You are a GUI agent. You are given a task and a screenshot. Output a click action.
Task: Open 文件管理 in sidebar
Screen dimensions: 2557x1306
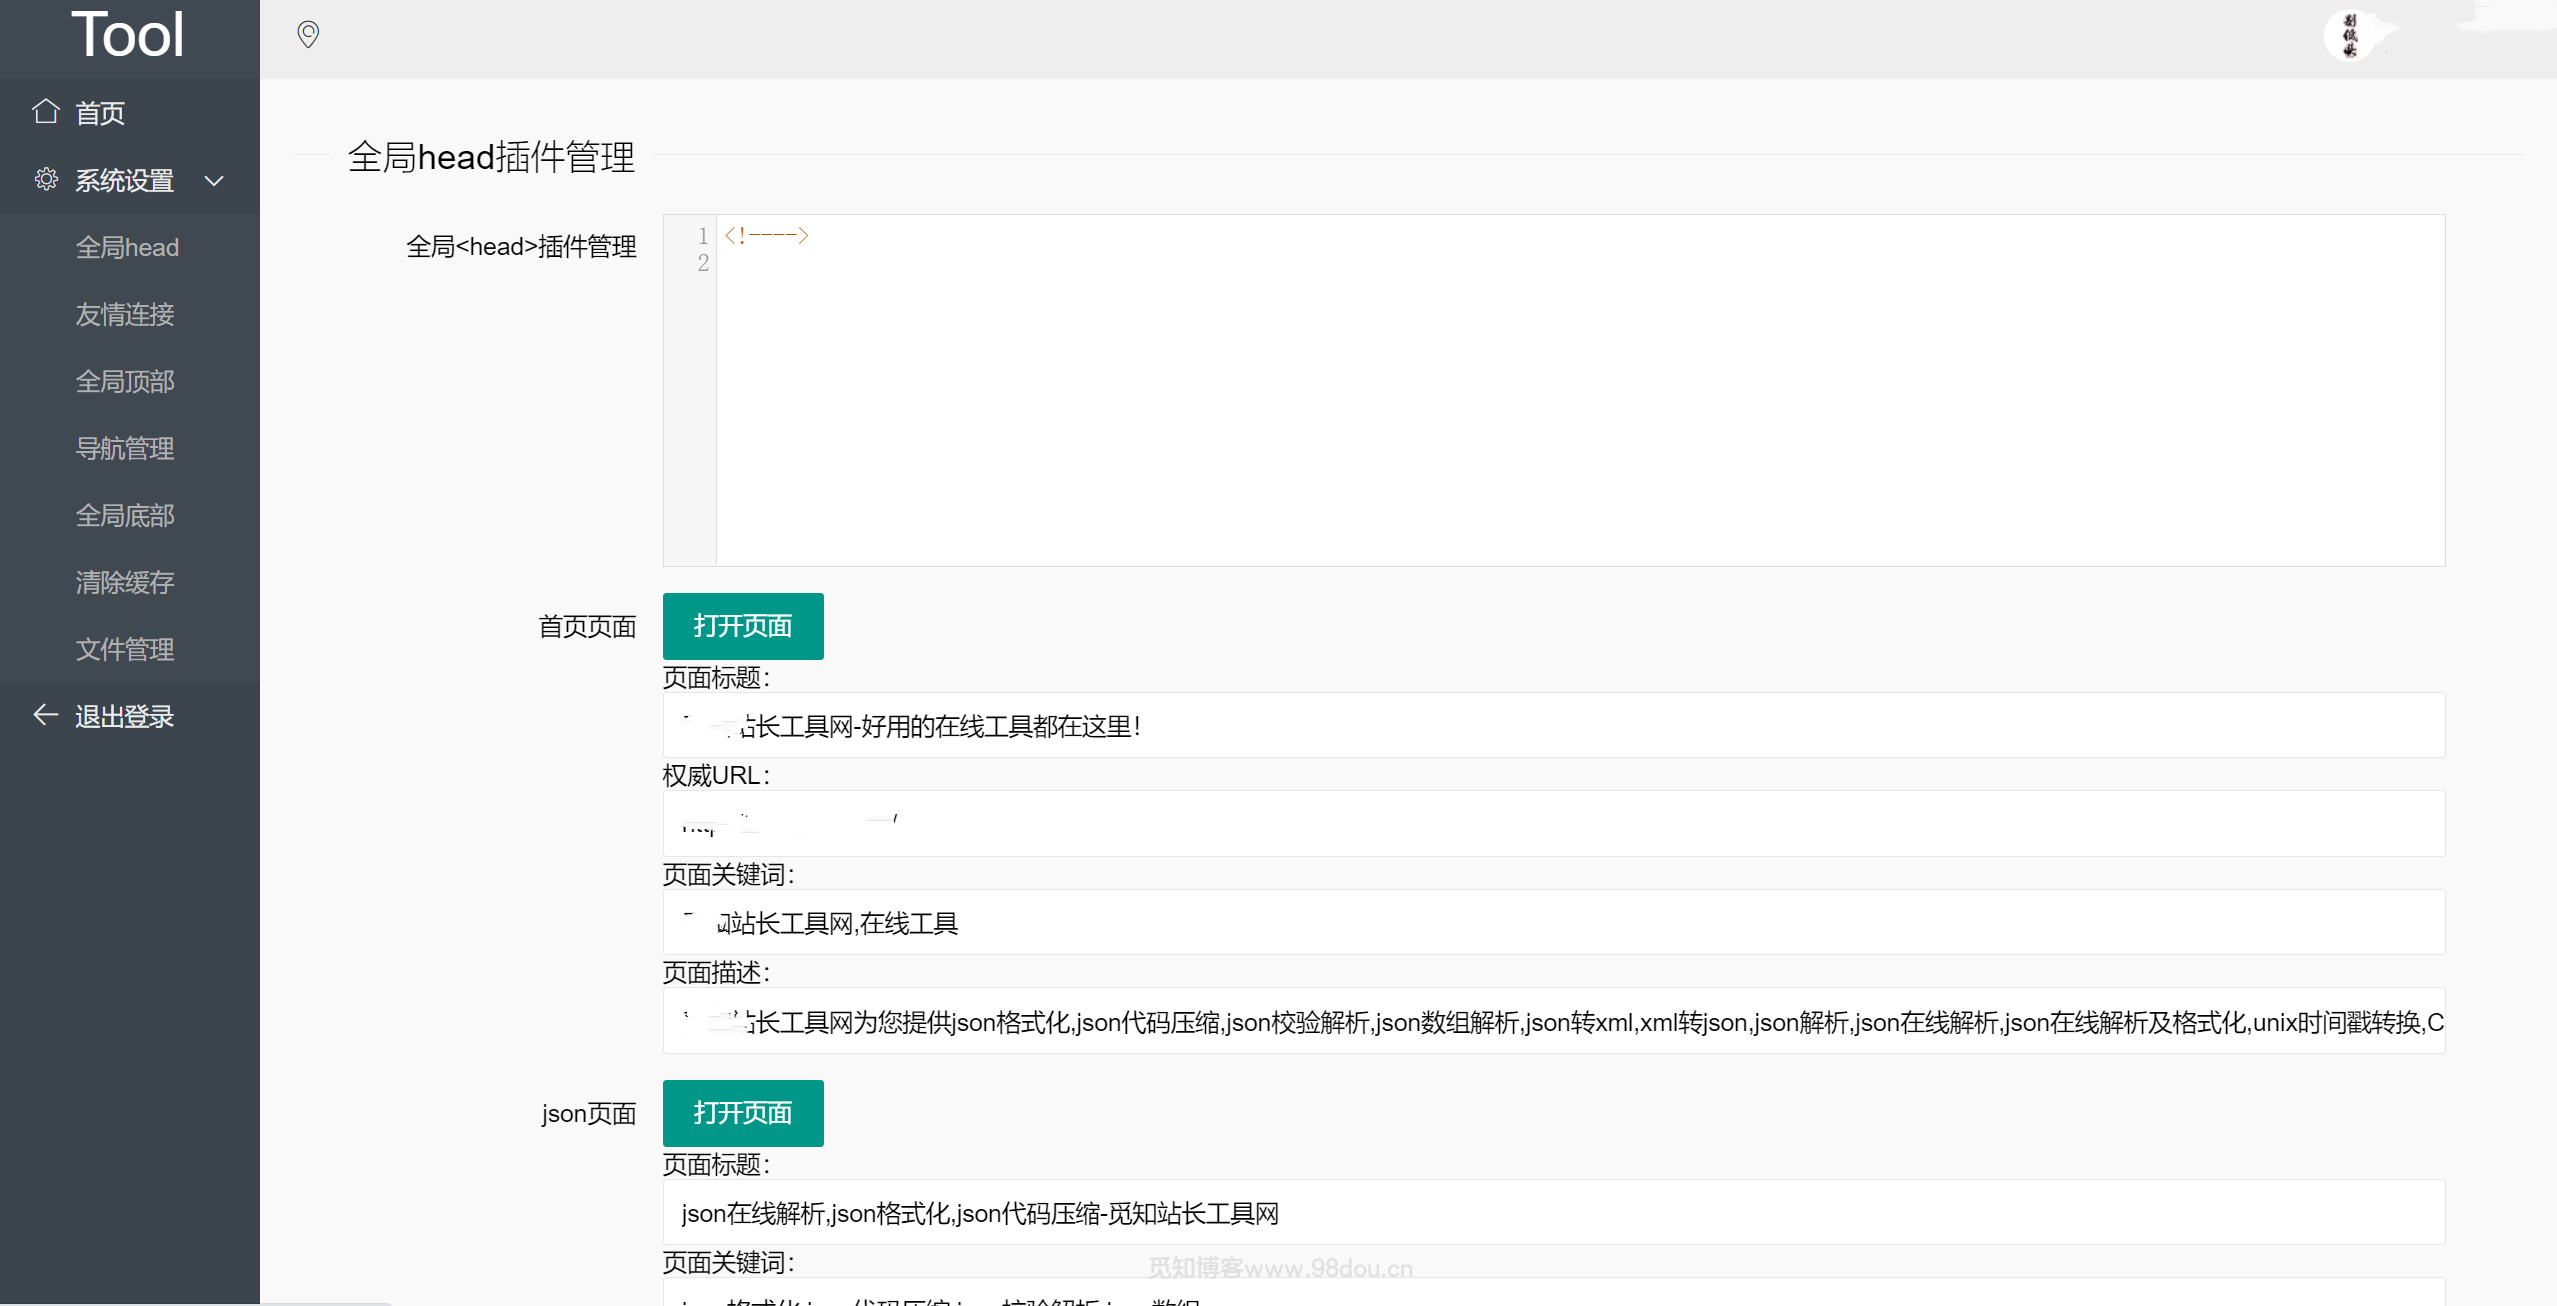tap(125, 649)
